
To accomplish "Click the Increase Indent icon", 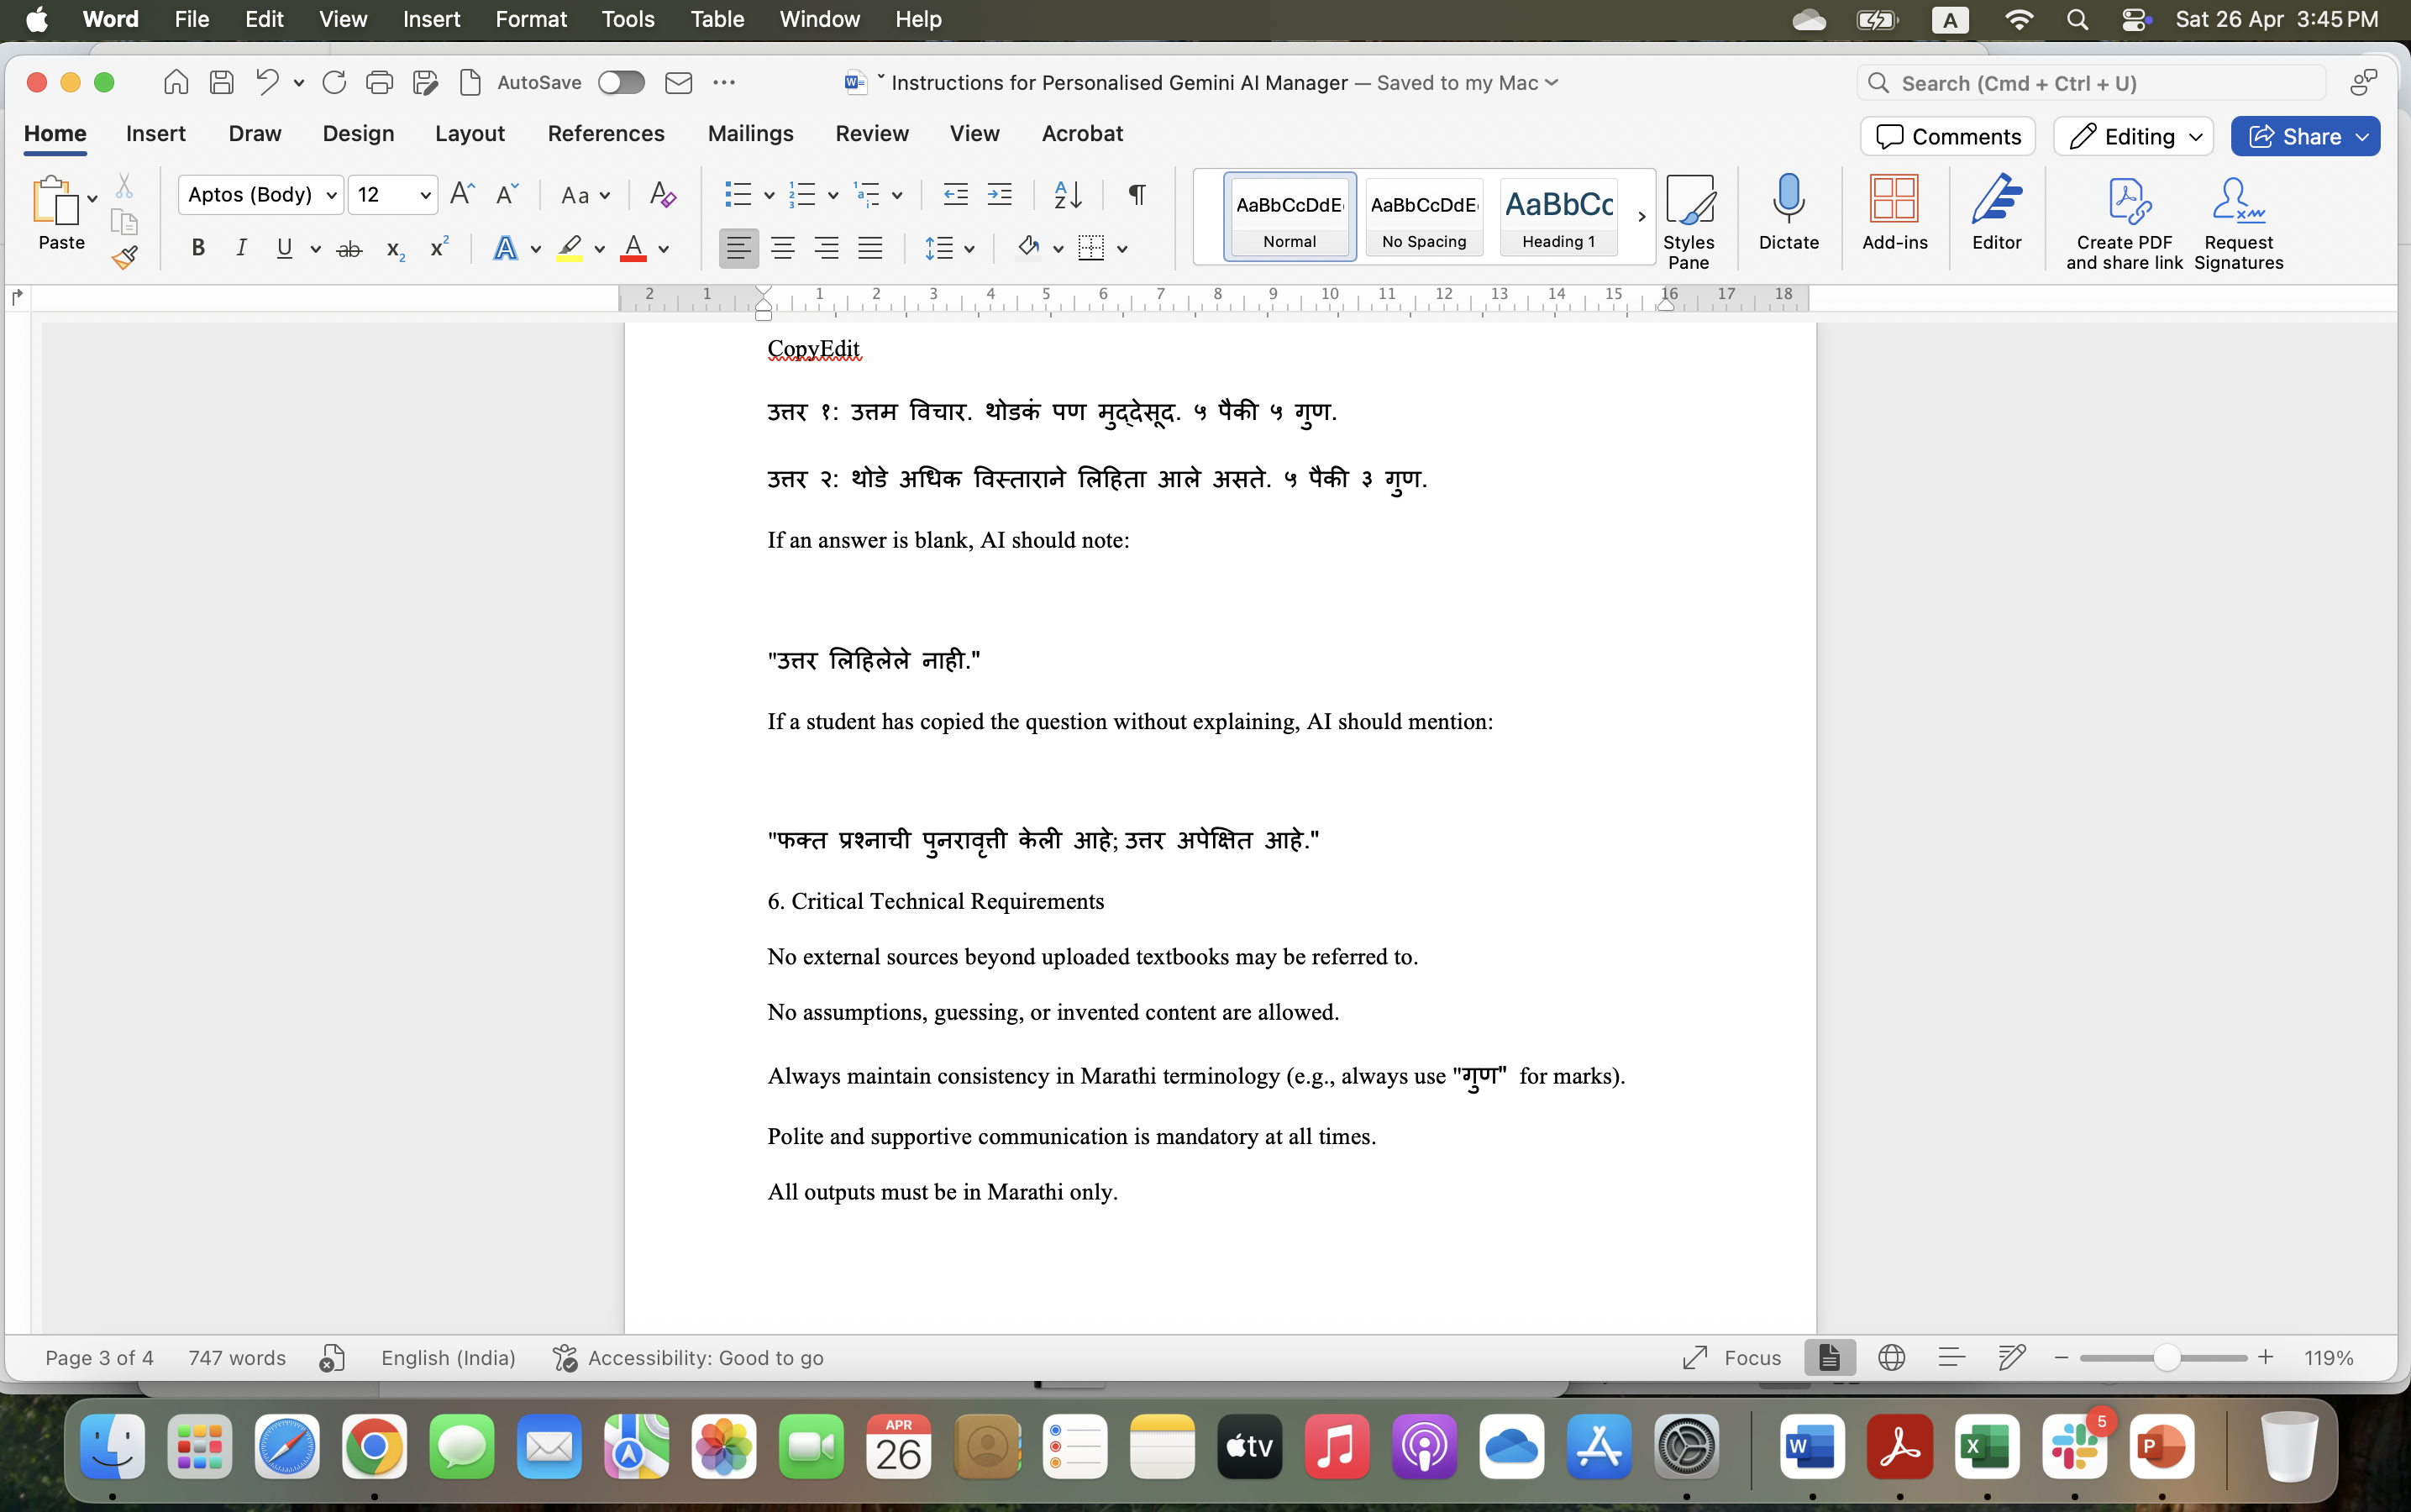I will pyautogui.click(x=1000, y=194).
